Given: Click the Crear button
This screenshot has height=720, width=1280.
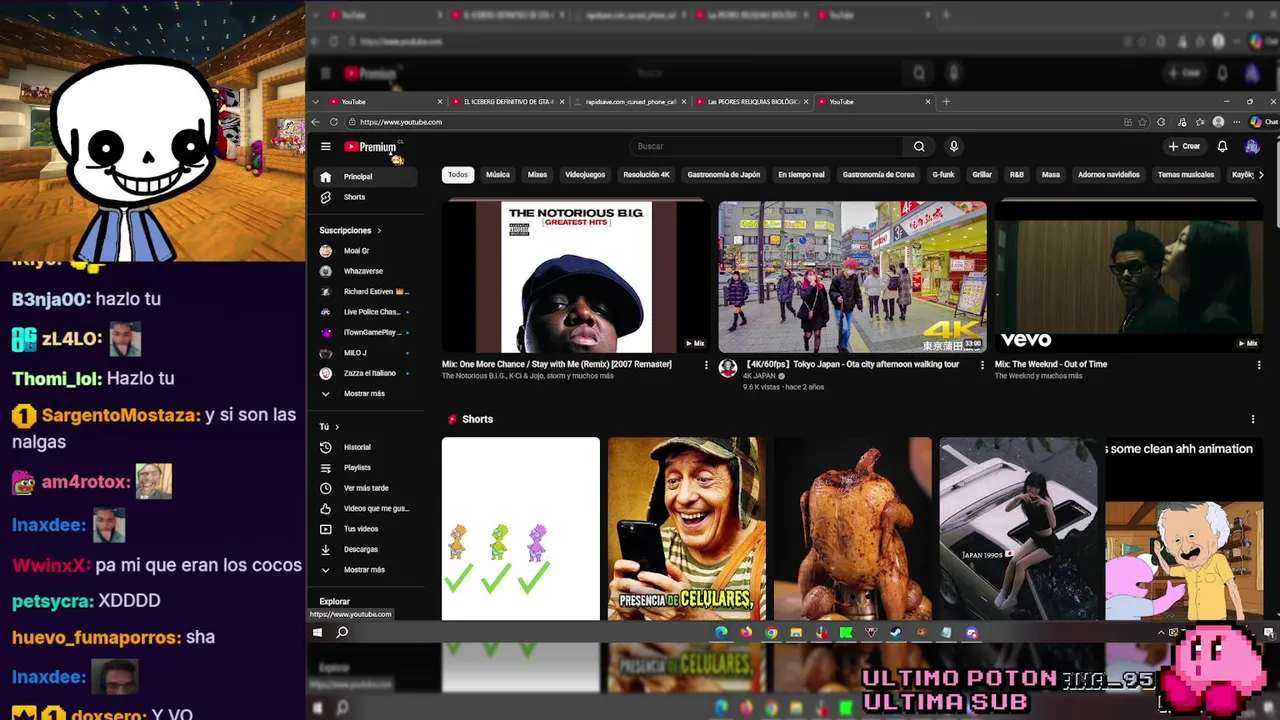Looking at the screenshot, I should [1184, 147].
